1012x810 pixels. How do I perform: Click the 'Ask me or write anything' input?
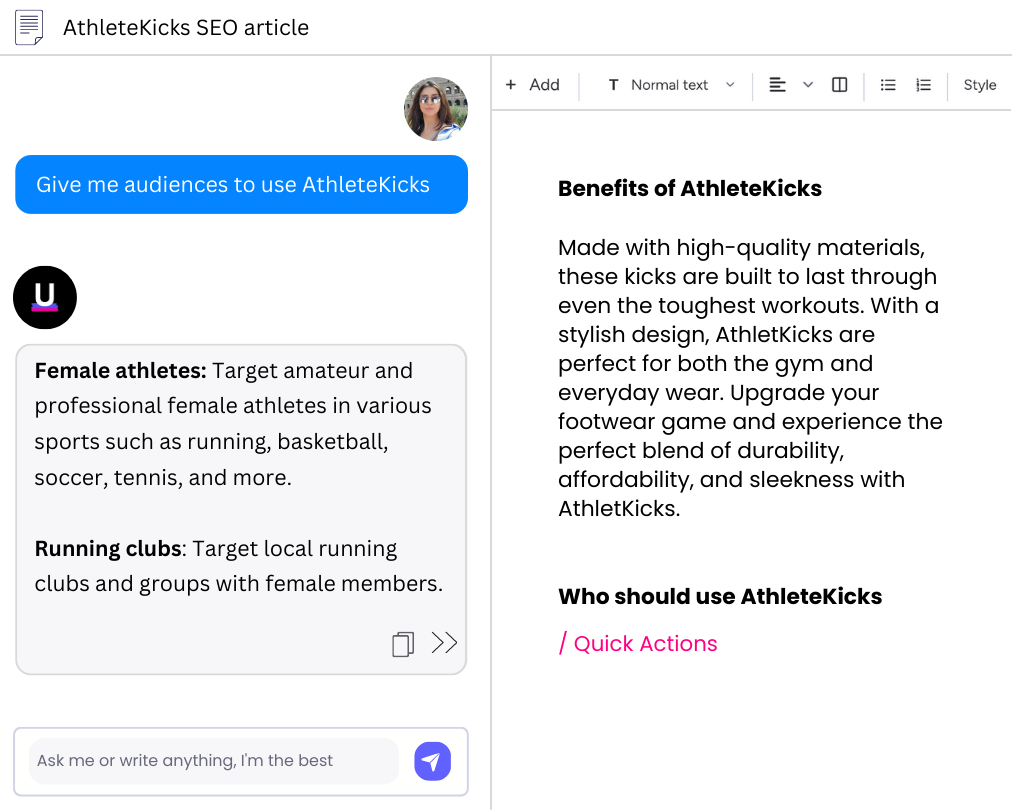coord(213,761)
